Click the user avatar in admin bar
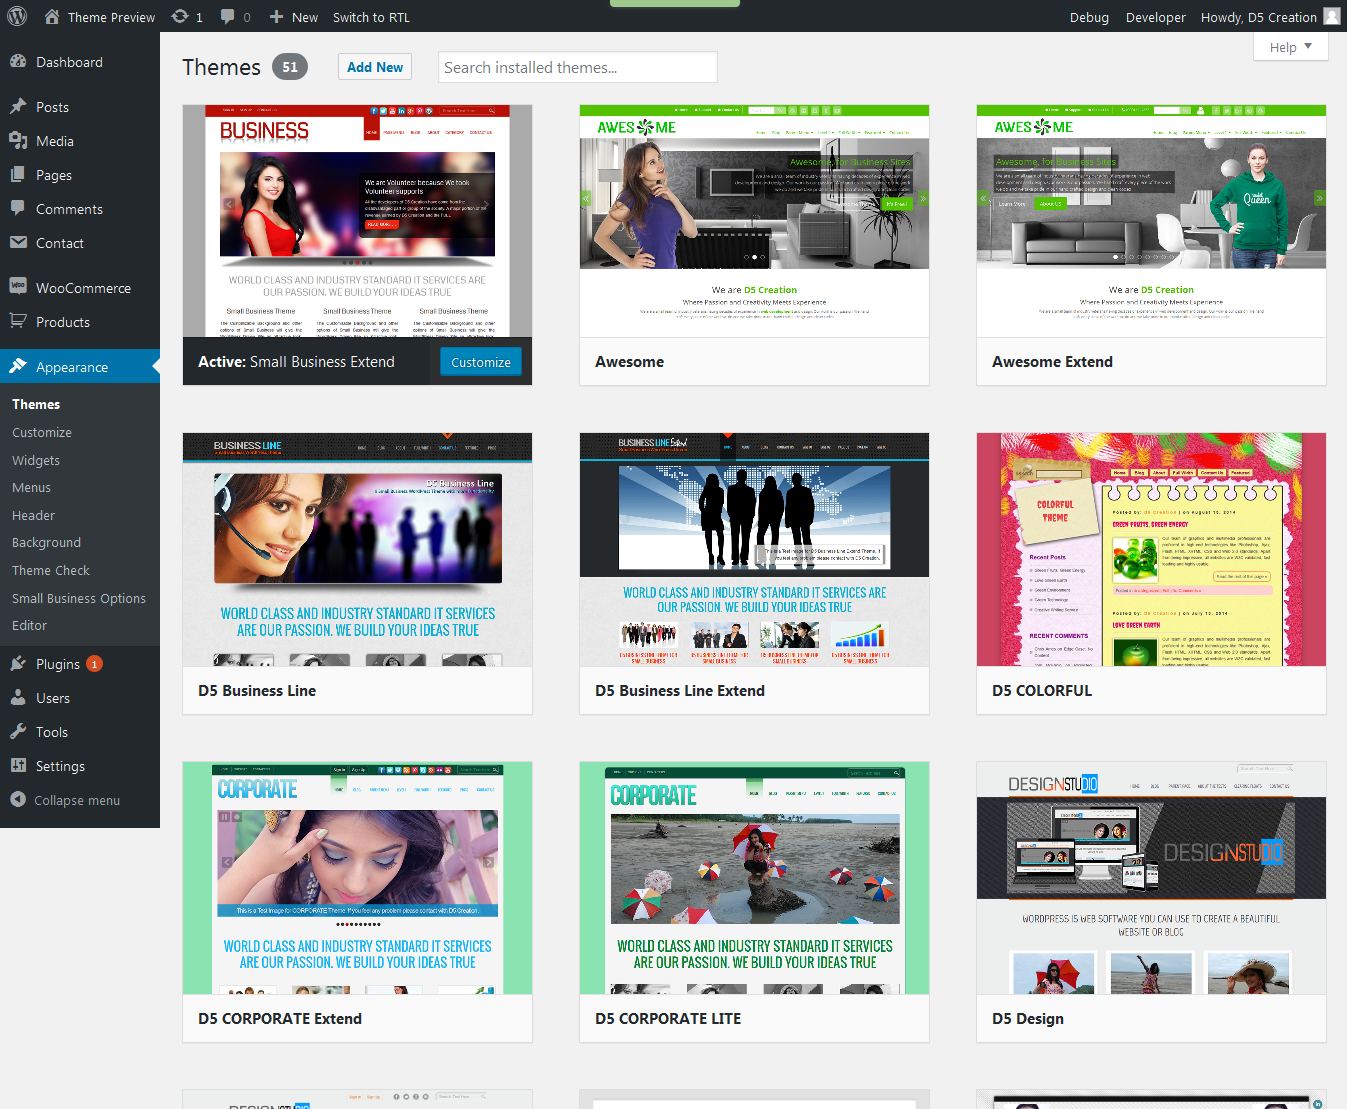Screen dimensions: 1347x1109 [x=1331, y=16]
